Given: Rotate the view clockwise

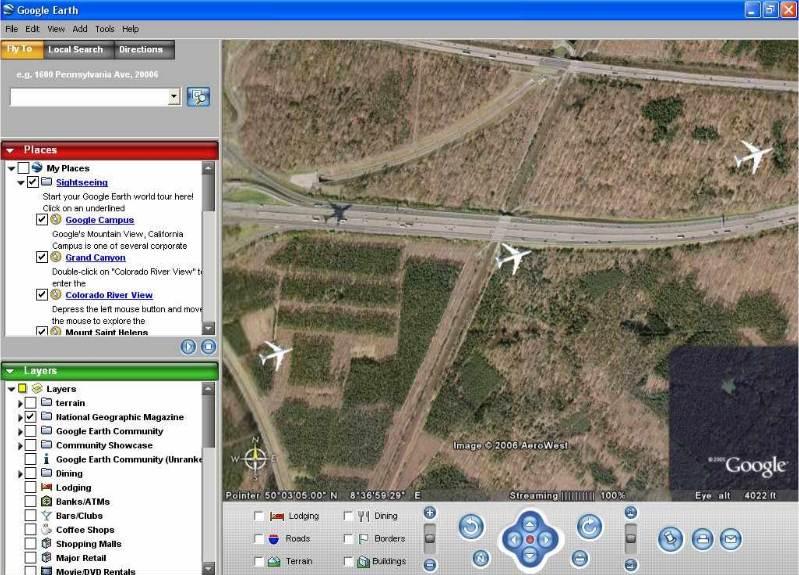Looking at the screenshot, I should point(589,526).
